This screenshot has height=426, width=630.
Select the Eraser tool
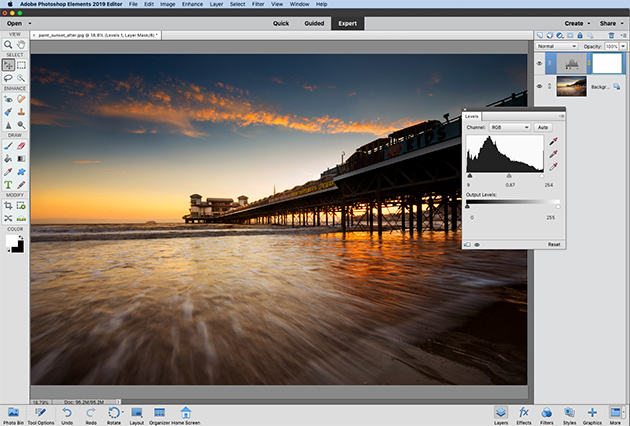21,145
